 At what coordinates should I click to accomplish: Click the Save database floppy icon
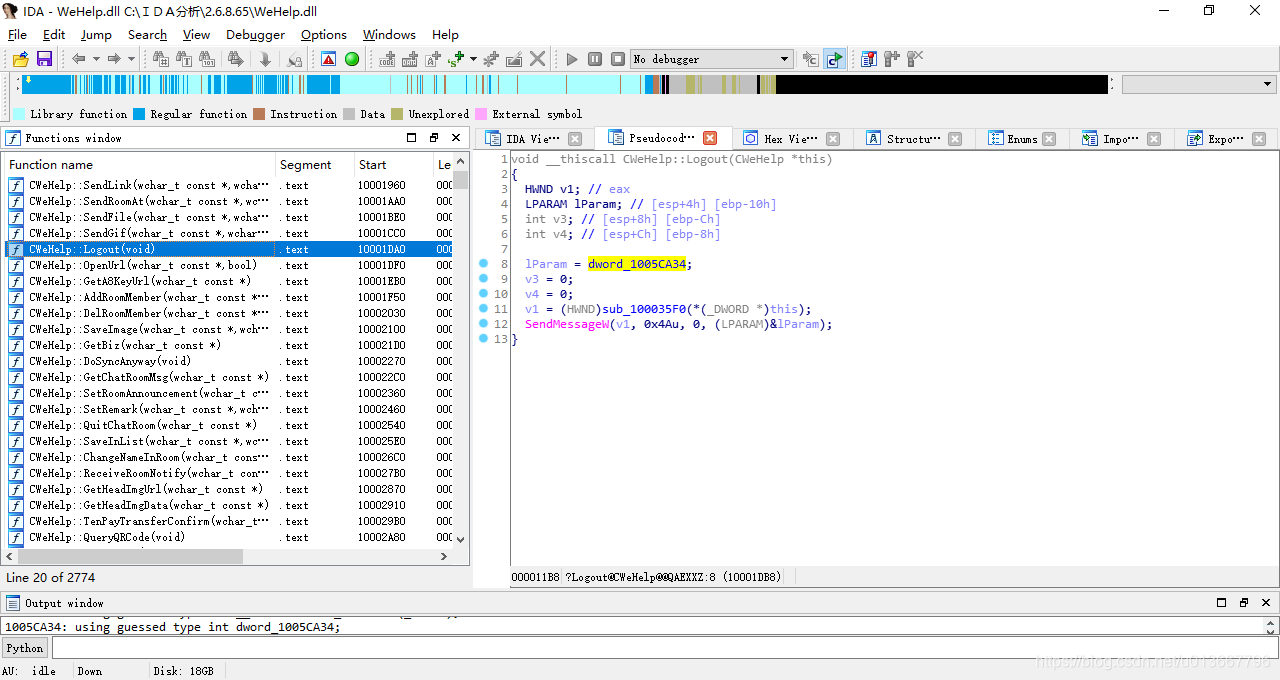tap(44, 59)
